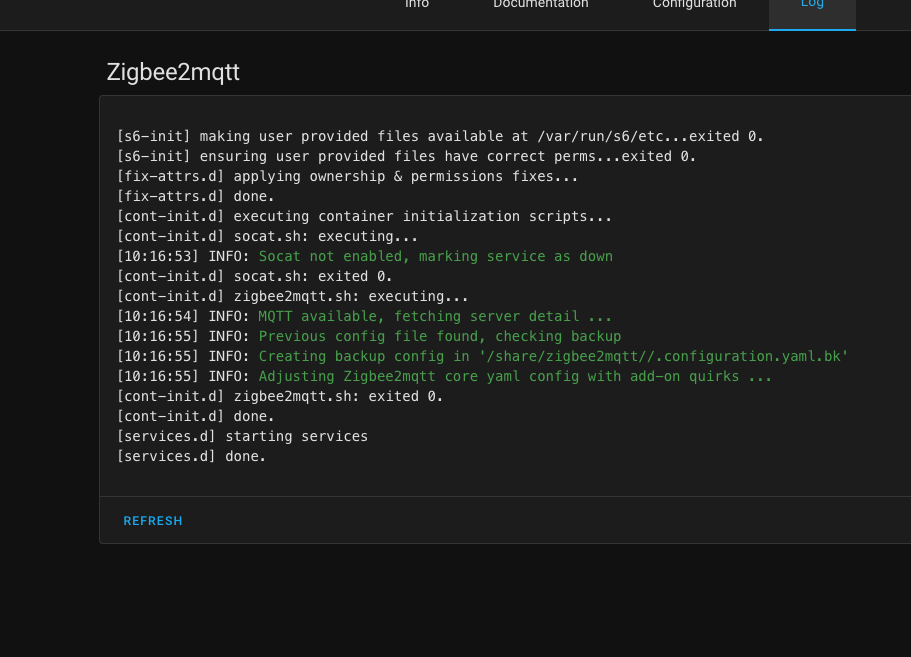
Task: Go to the Configuration tab
Action: 694,6
